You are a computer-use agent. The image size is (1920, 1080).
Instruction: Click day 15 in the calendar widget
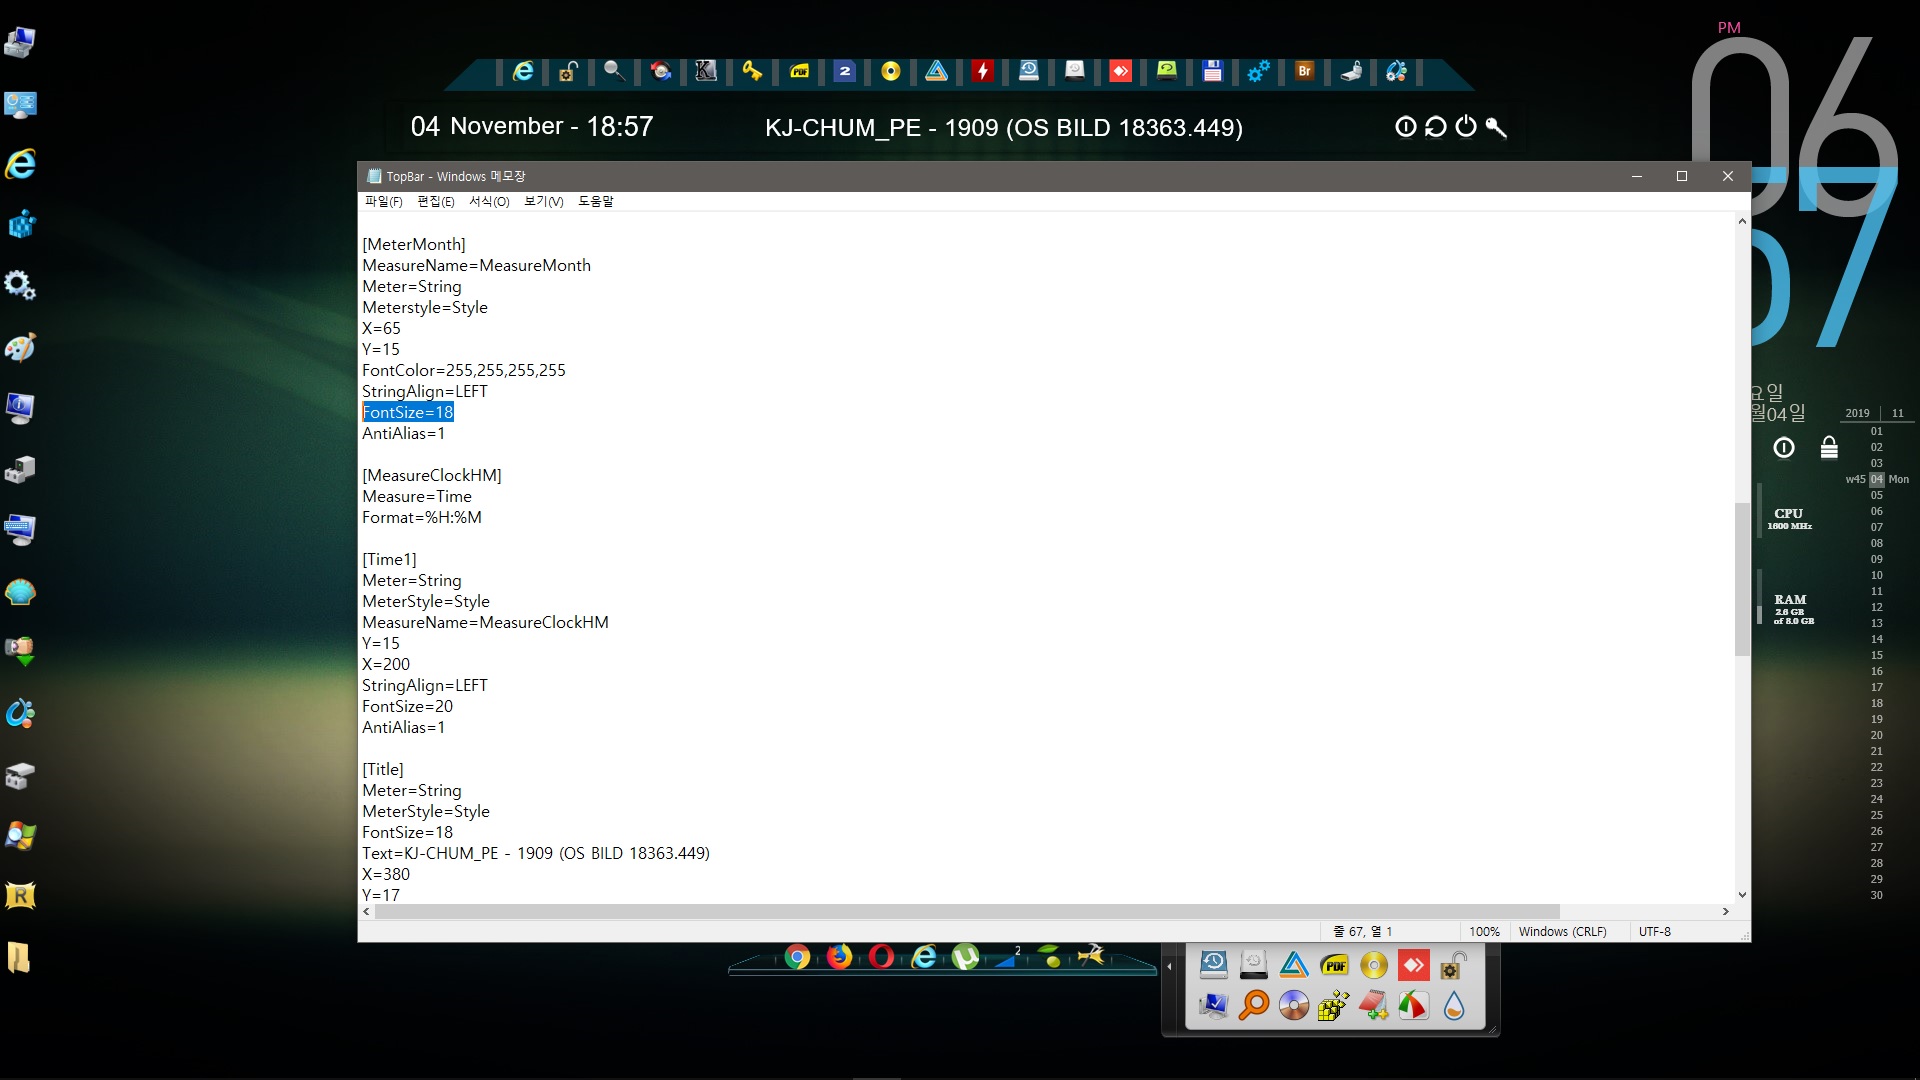tap(1876, 655)
